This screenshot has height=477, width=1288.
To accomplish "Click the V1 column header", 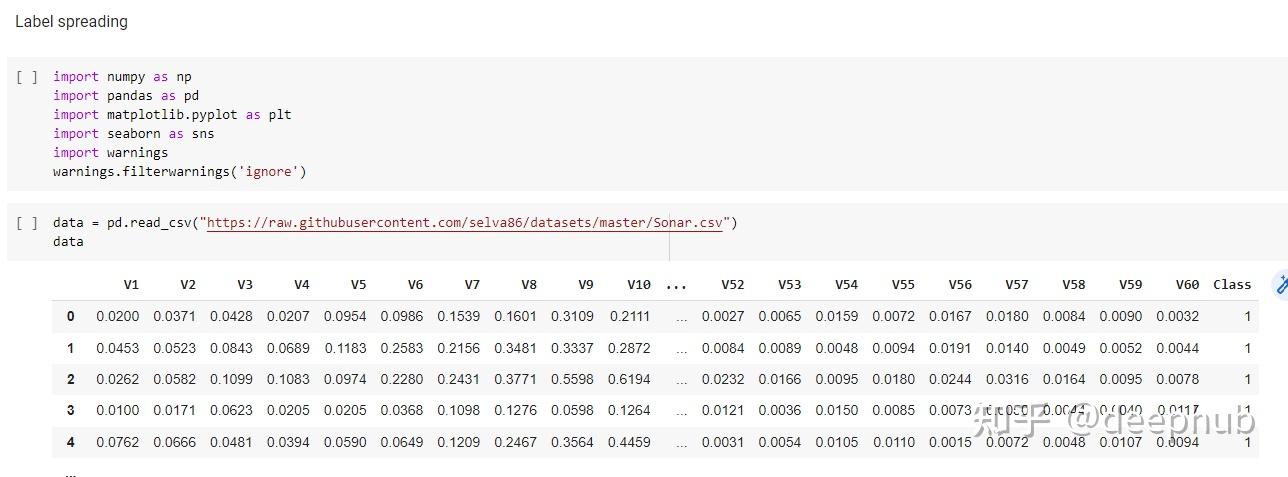I will pos(131,285).
